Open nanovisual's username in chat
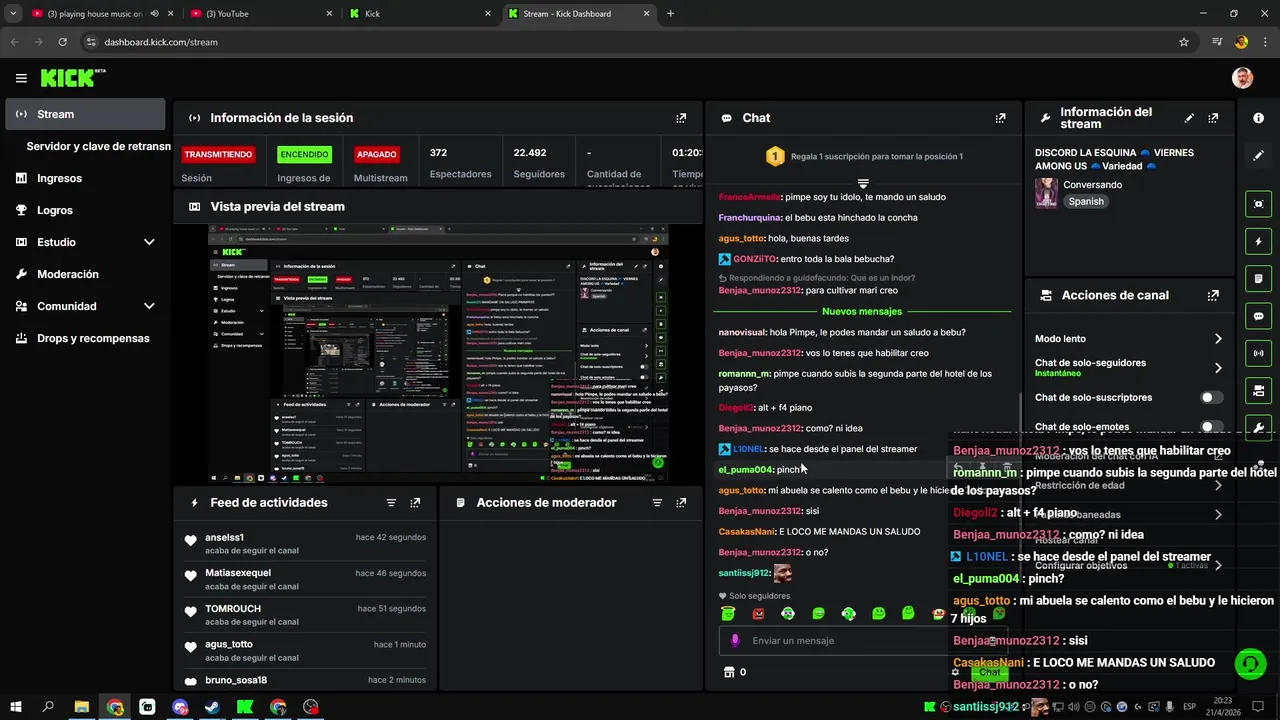This screenshot has width=1280, height=720. pyautogui.click(x=742, y=332)
